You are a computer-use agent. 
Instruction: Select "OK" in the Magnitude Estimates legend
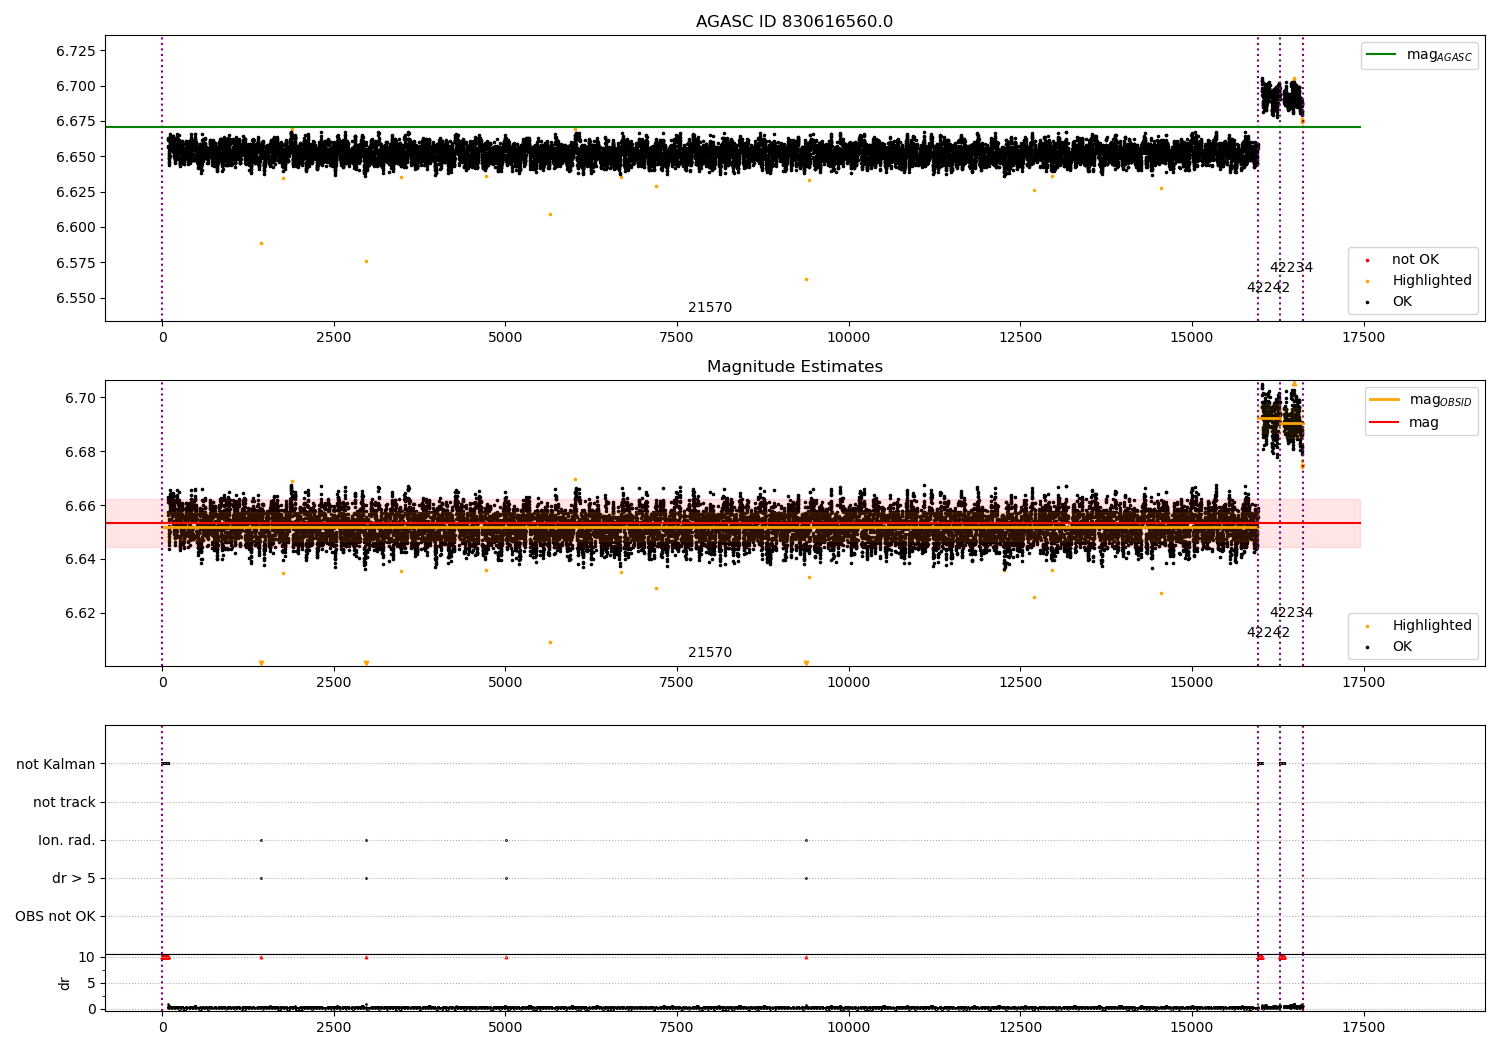(x=1402, y=647)
